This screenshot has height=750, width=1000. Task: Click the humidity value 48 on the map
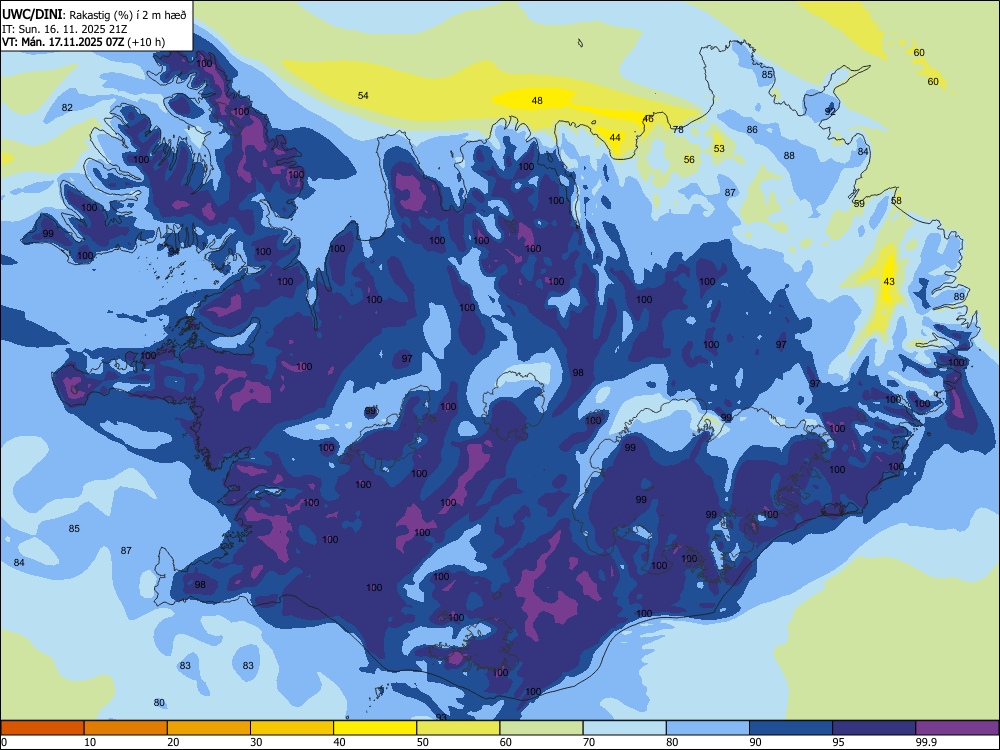[537, 100]
